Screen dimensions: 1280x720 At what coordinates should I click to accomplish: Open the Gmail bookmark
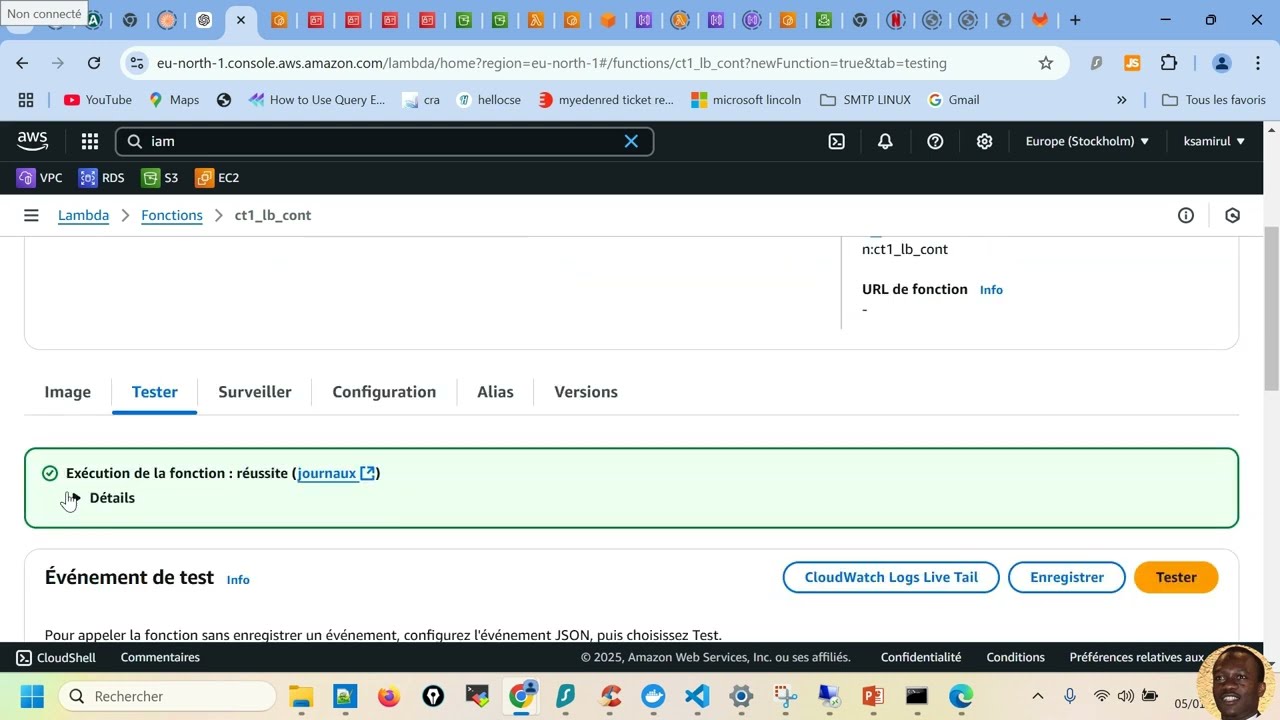pyautogui.click(x=954, y=100)
